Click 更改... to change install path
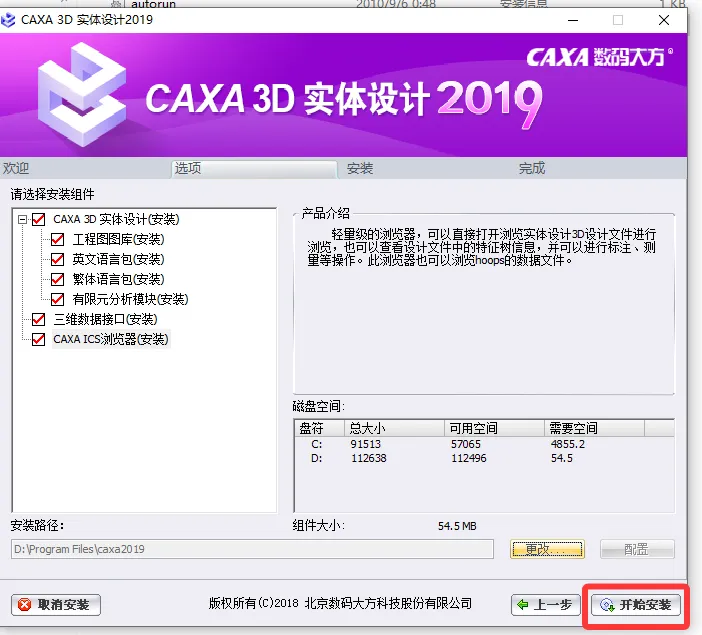 pos(547,549)
